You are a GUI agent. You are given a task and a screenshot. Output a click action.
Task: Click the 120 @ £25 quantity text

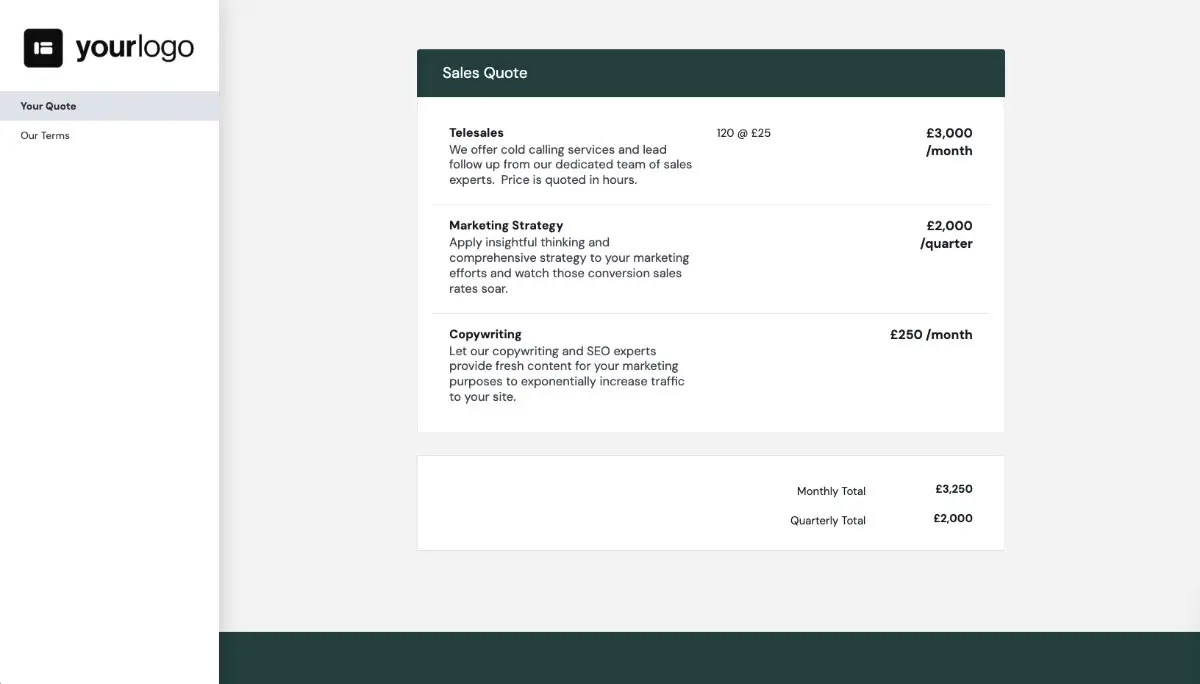tap(742, 132)
